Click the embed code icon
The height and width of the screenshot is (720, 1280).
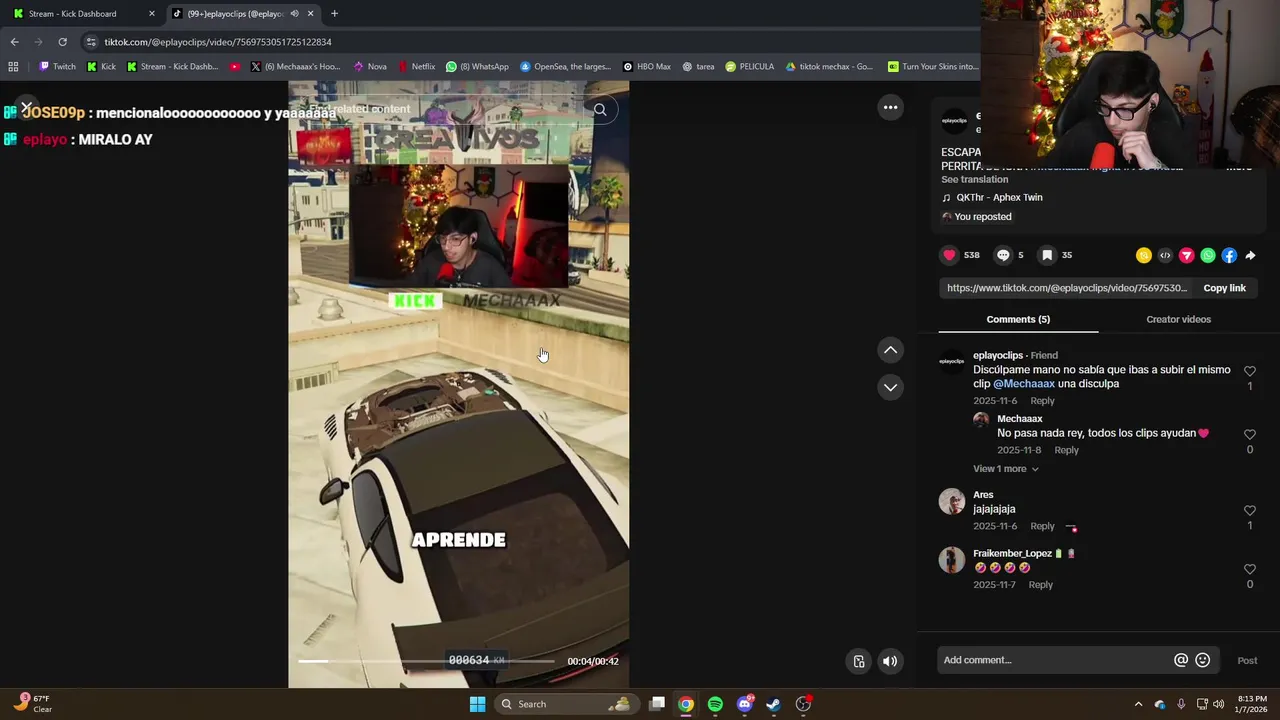(1165, 256)
